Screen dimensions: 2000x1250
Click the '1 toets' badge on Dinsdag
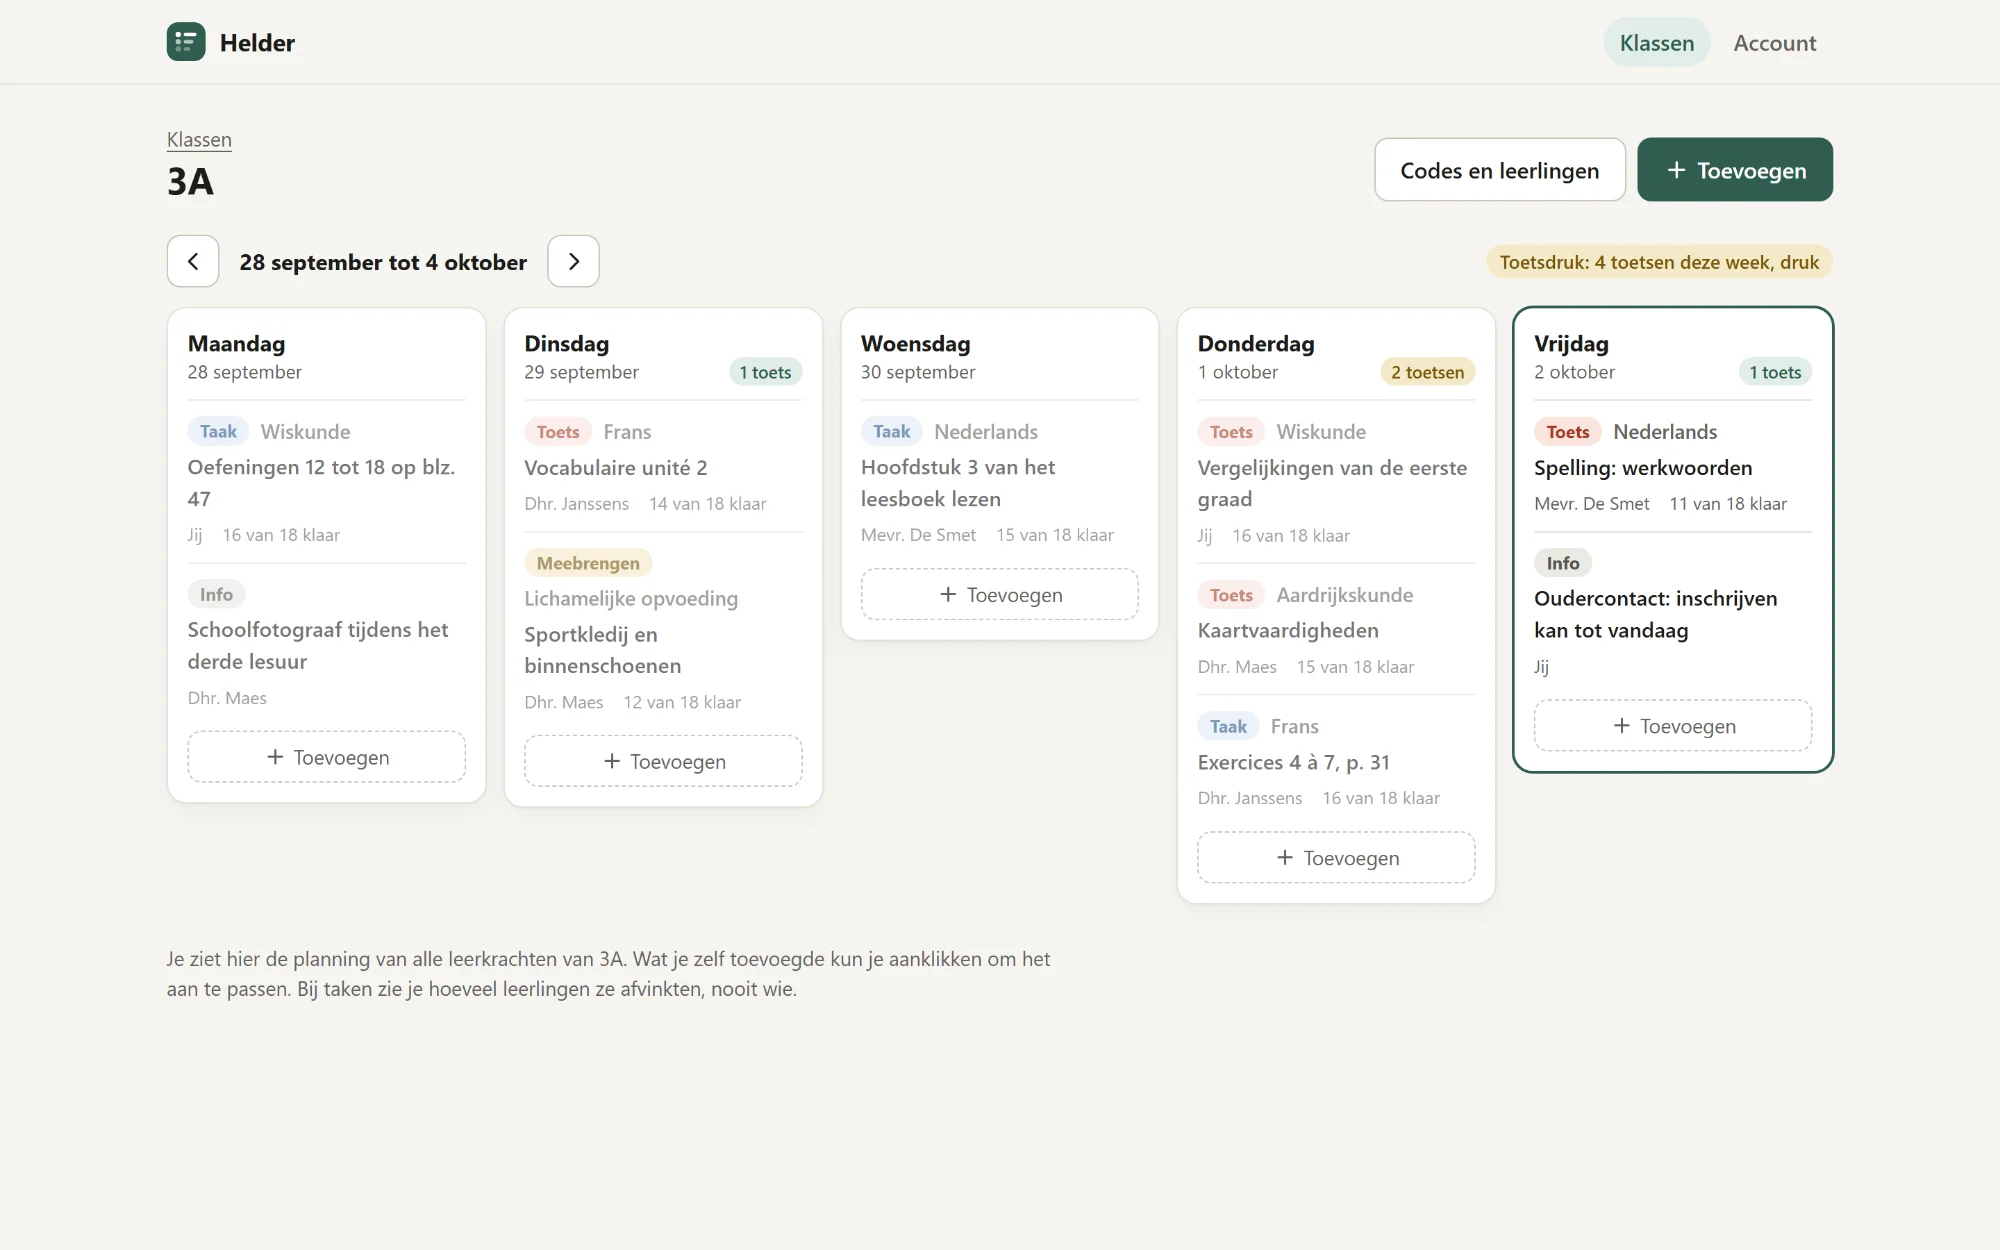(765, 372)
